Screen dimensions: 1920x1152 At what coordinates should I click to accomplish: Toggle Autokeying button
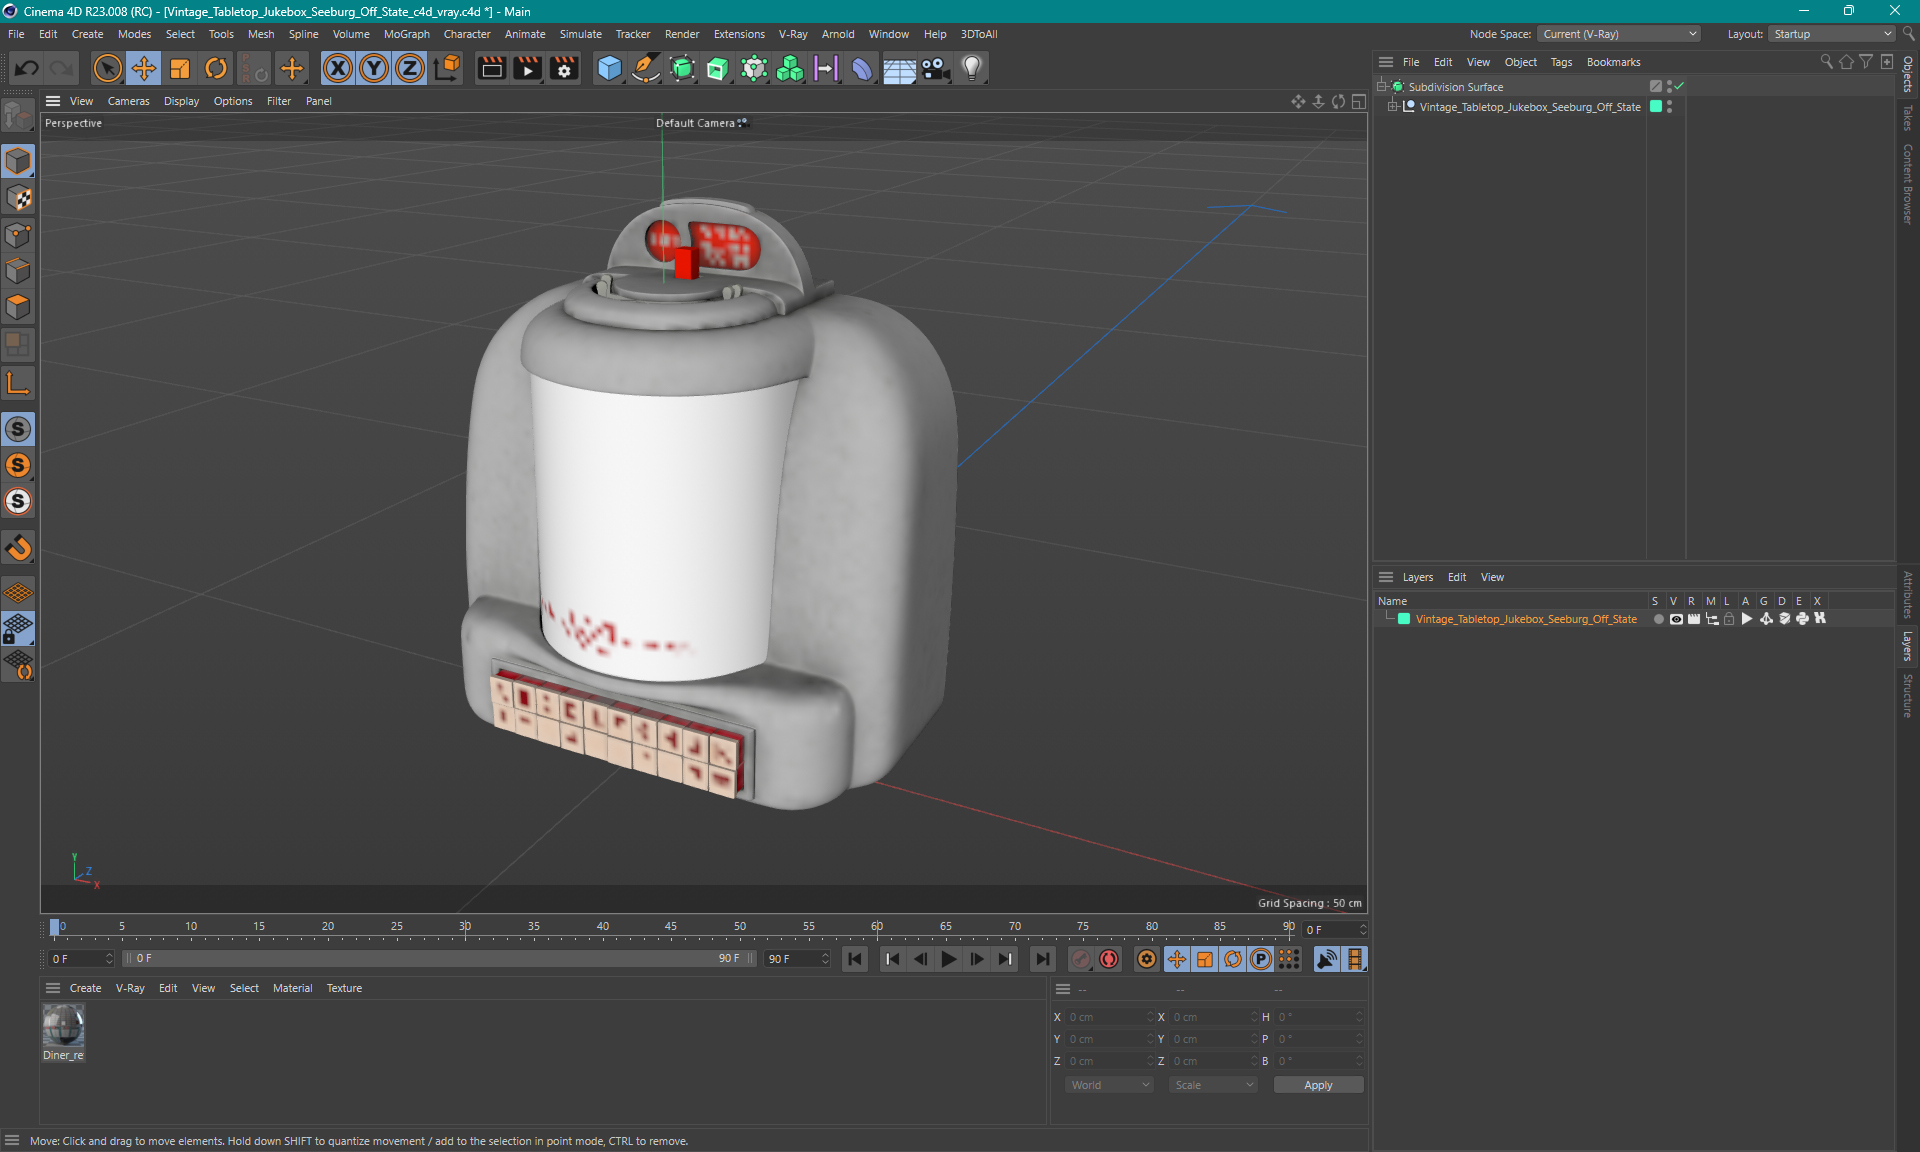point(1109,959)
